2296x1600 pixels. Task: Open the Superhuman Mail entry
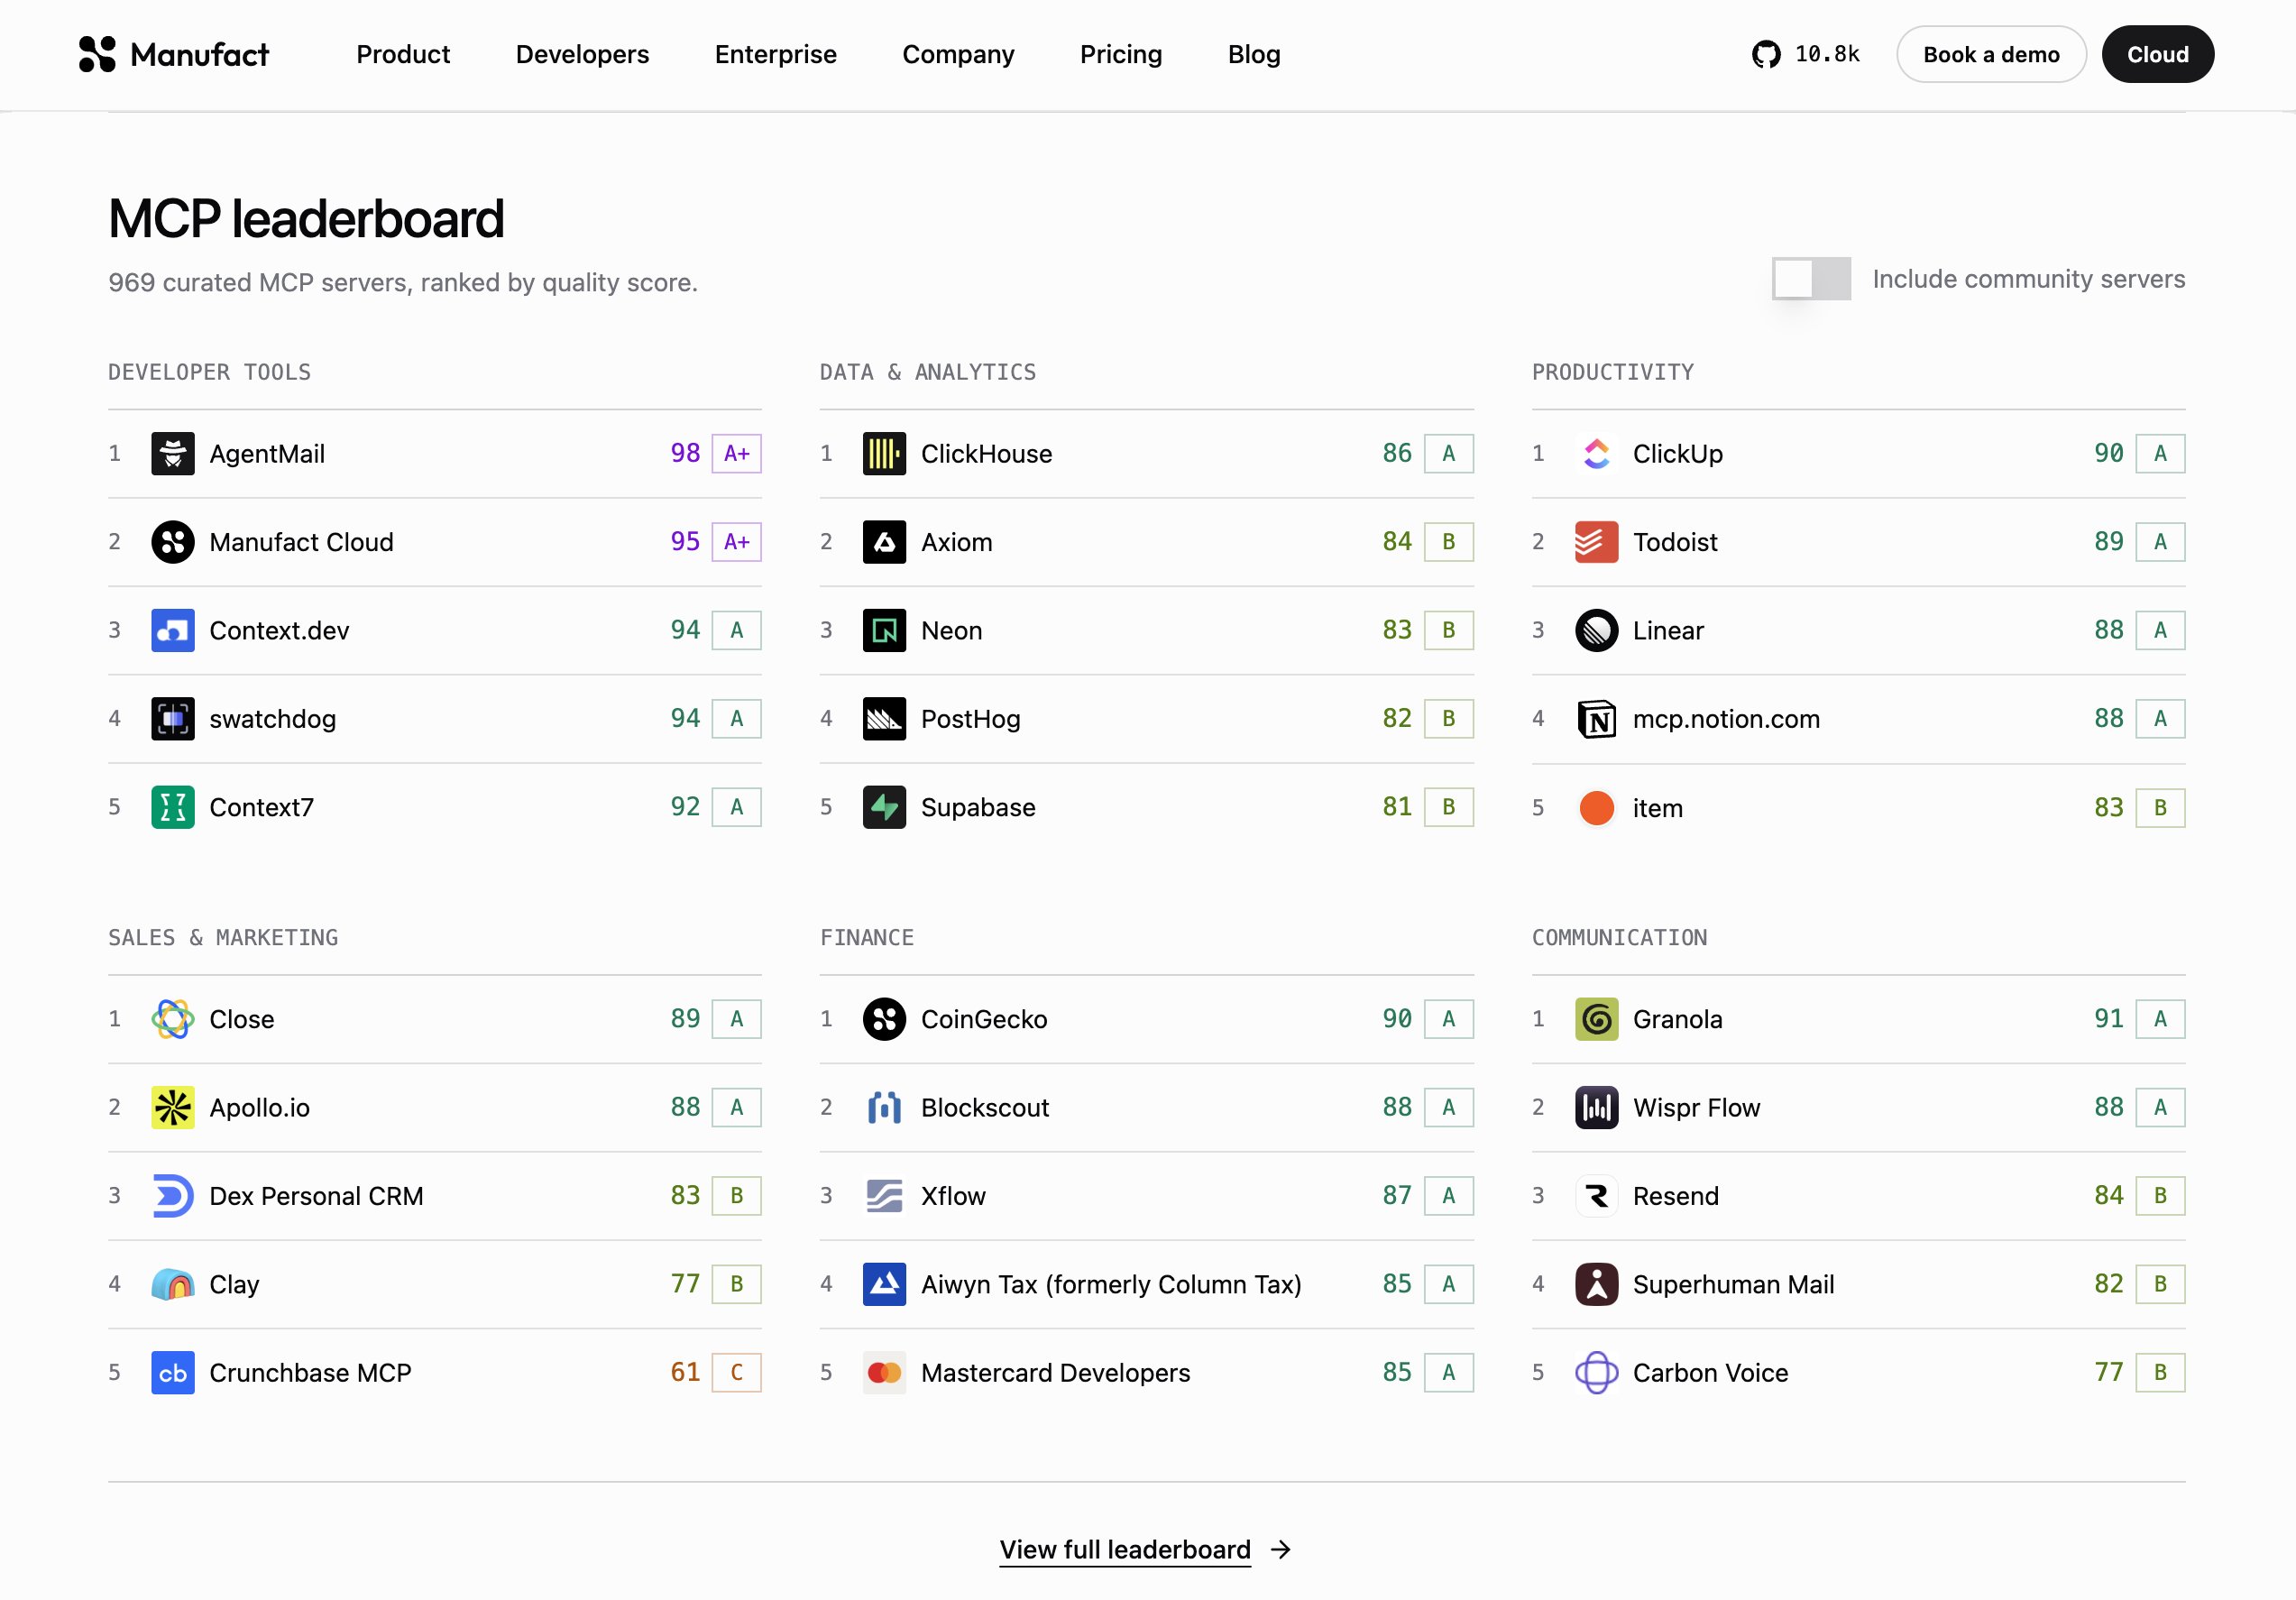tap(1858, 1284)
